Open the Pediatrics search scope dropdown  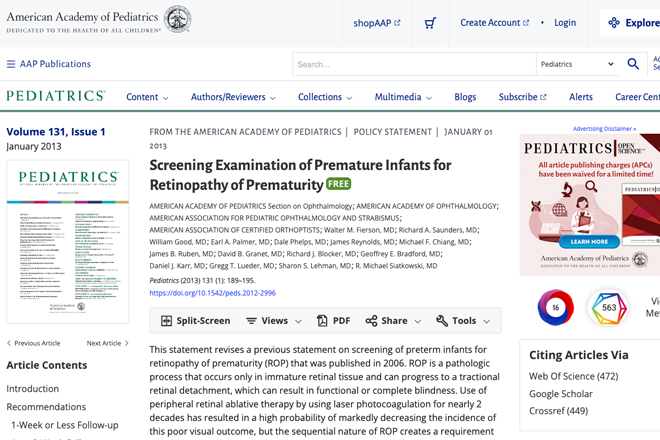pos(578,64)
